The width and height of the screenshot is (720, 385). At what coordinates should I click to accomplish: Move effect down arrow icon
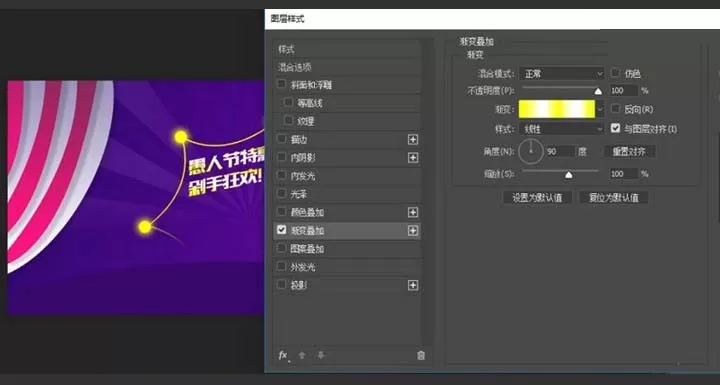[321, 356]
